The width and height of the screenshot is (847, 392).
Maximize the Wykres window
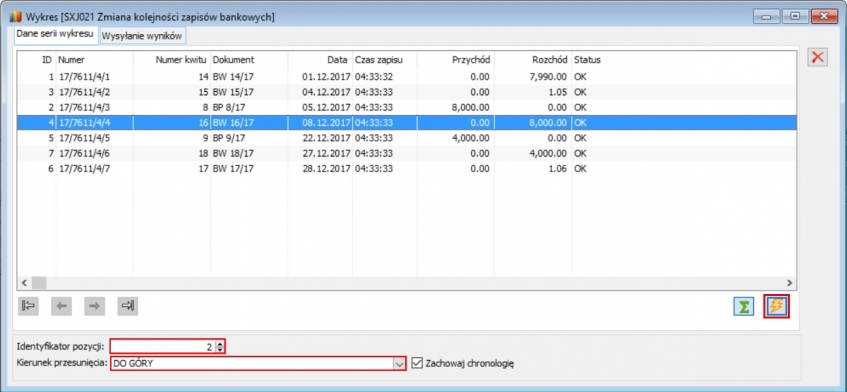coord(795,16)
